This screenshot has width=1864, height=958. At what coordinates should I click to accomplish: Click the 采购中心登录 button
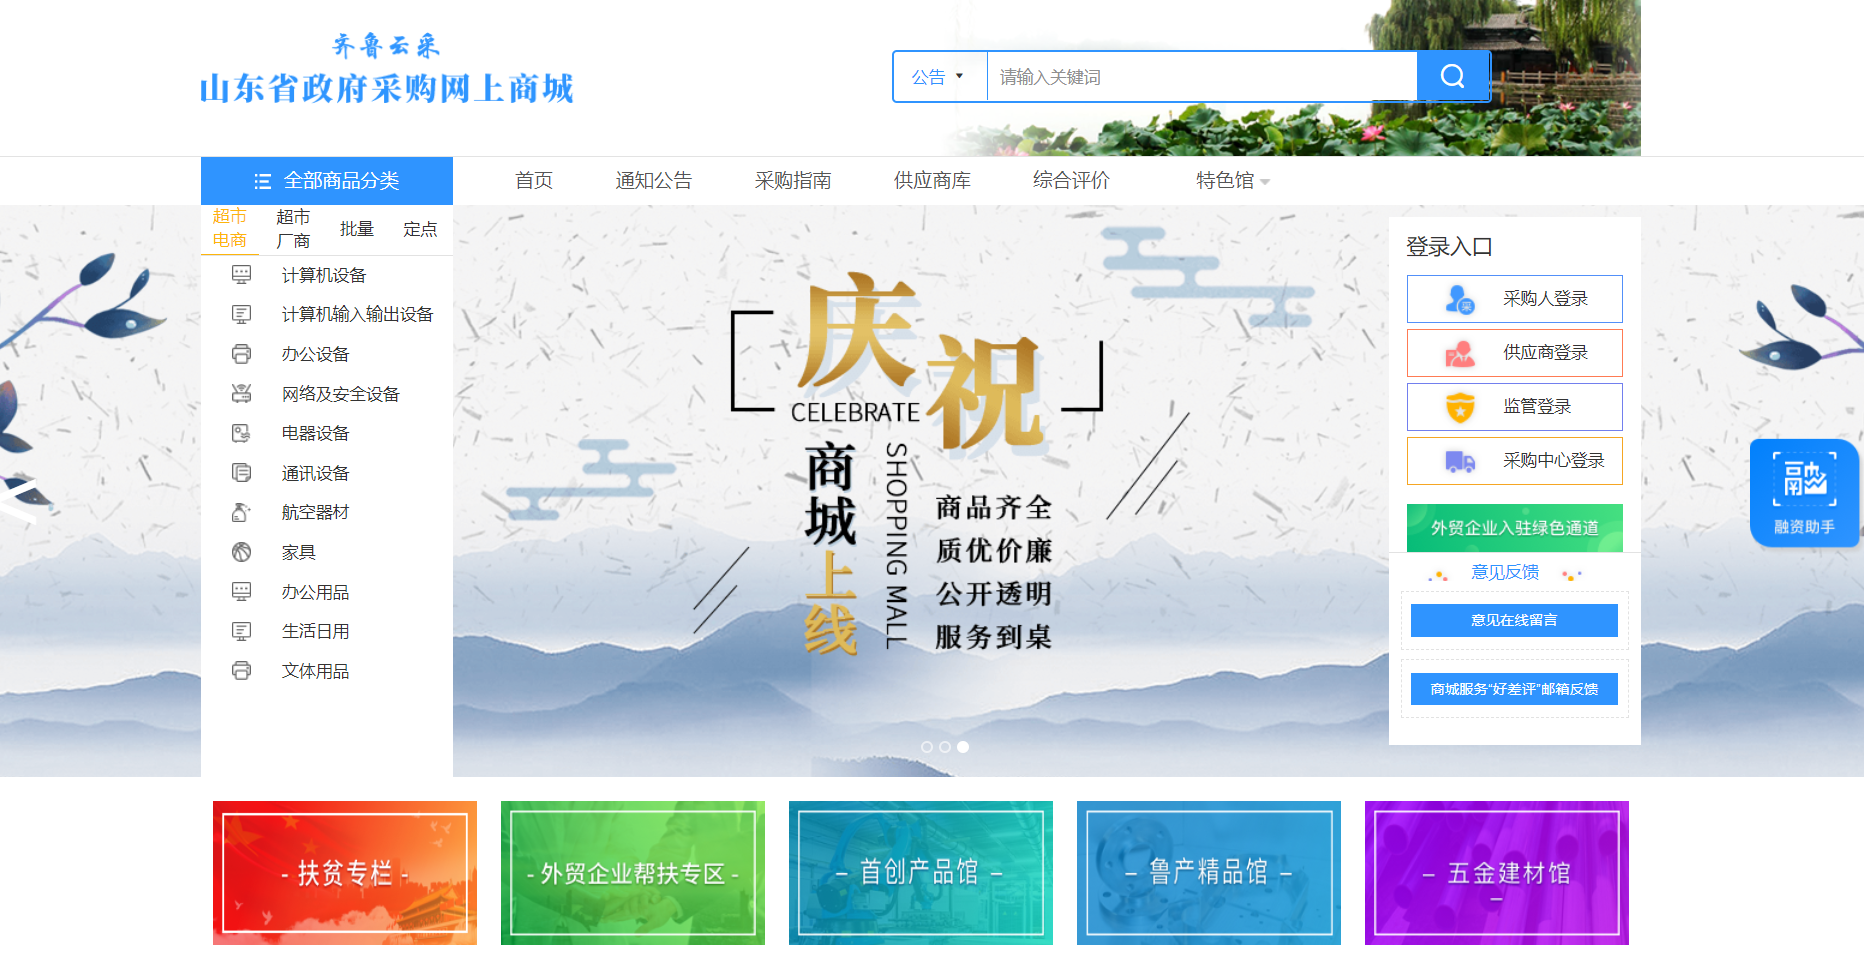click(x=1515, y=461)
